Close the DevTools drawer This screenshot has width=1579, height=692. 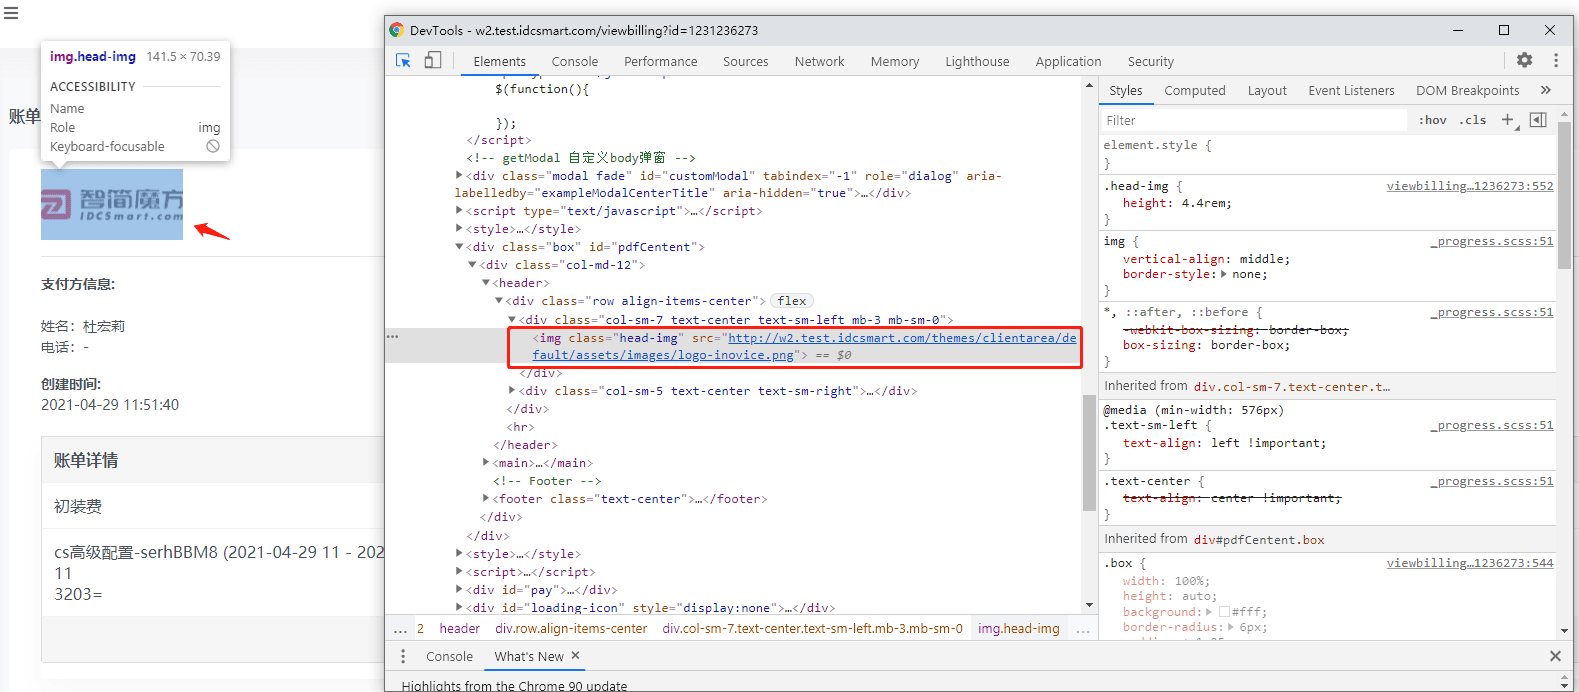1555,656
